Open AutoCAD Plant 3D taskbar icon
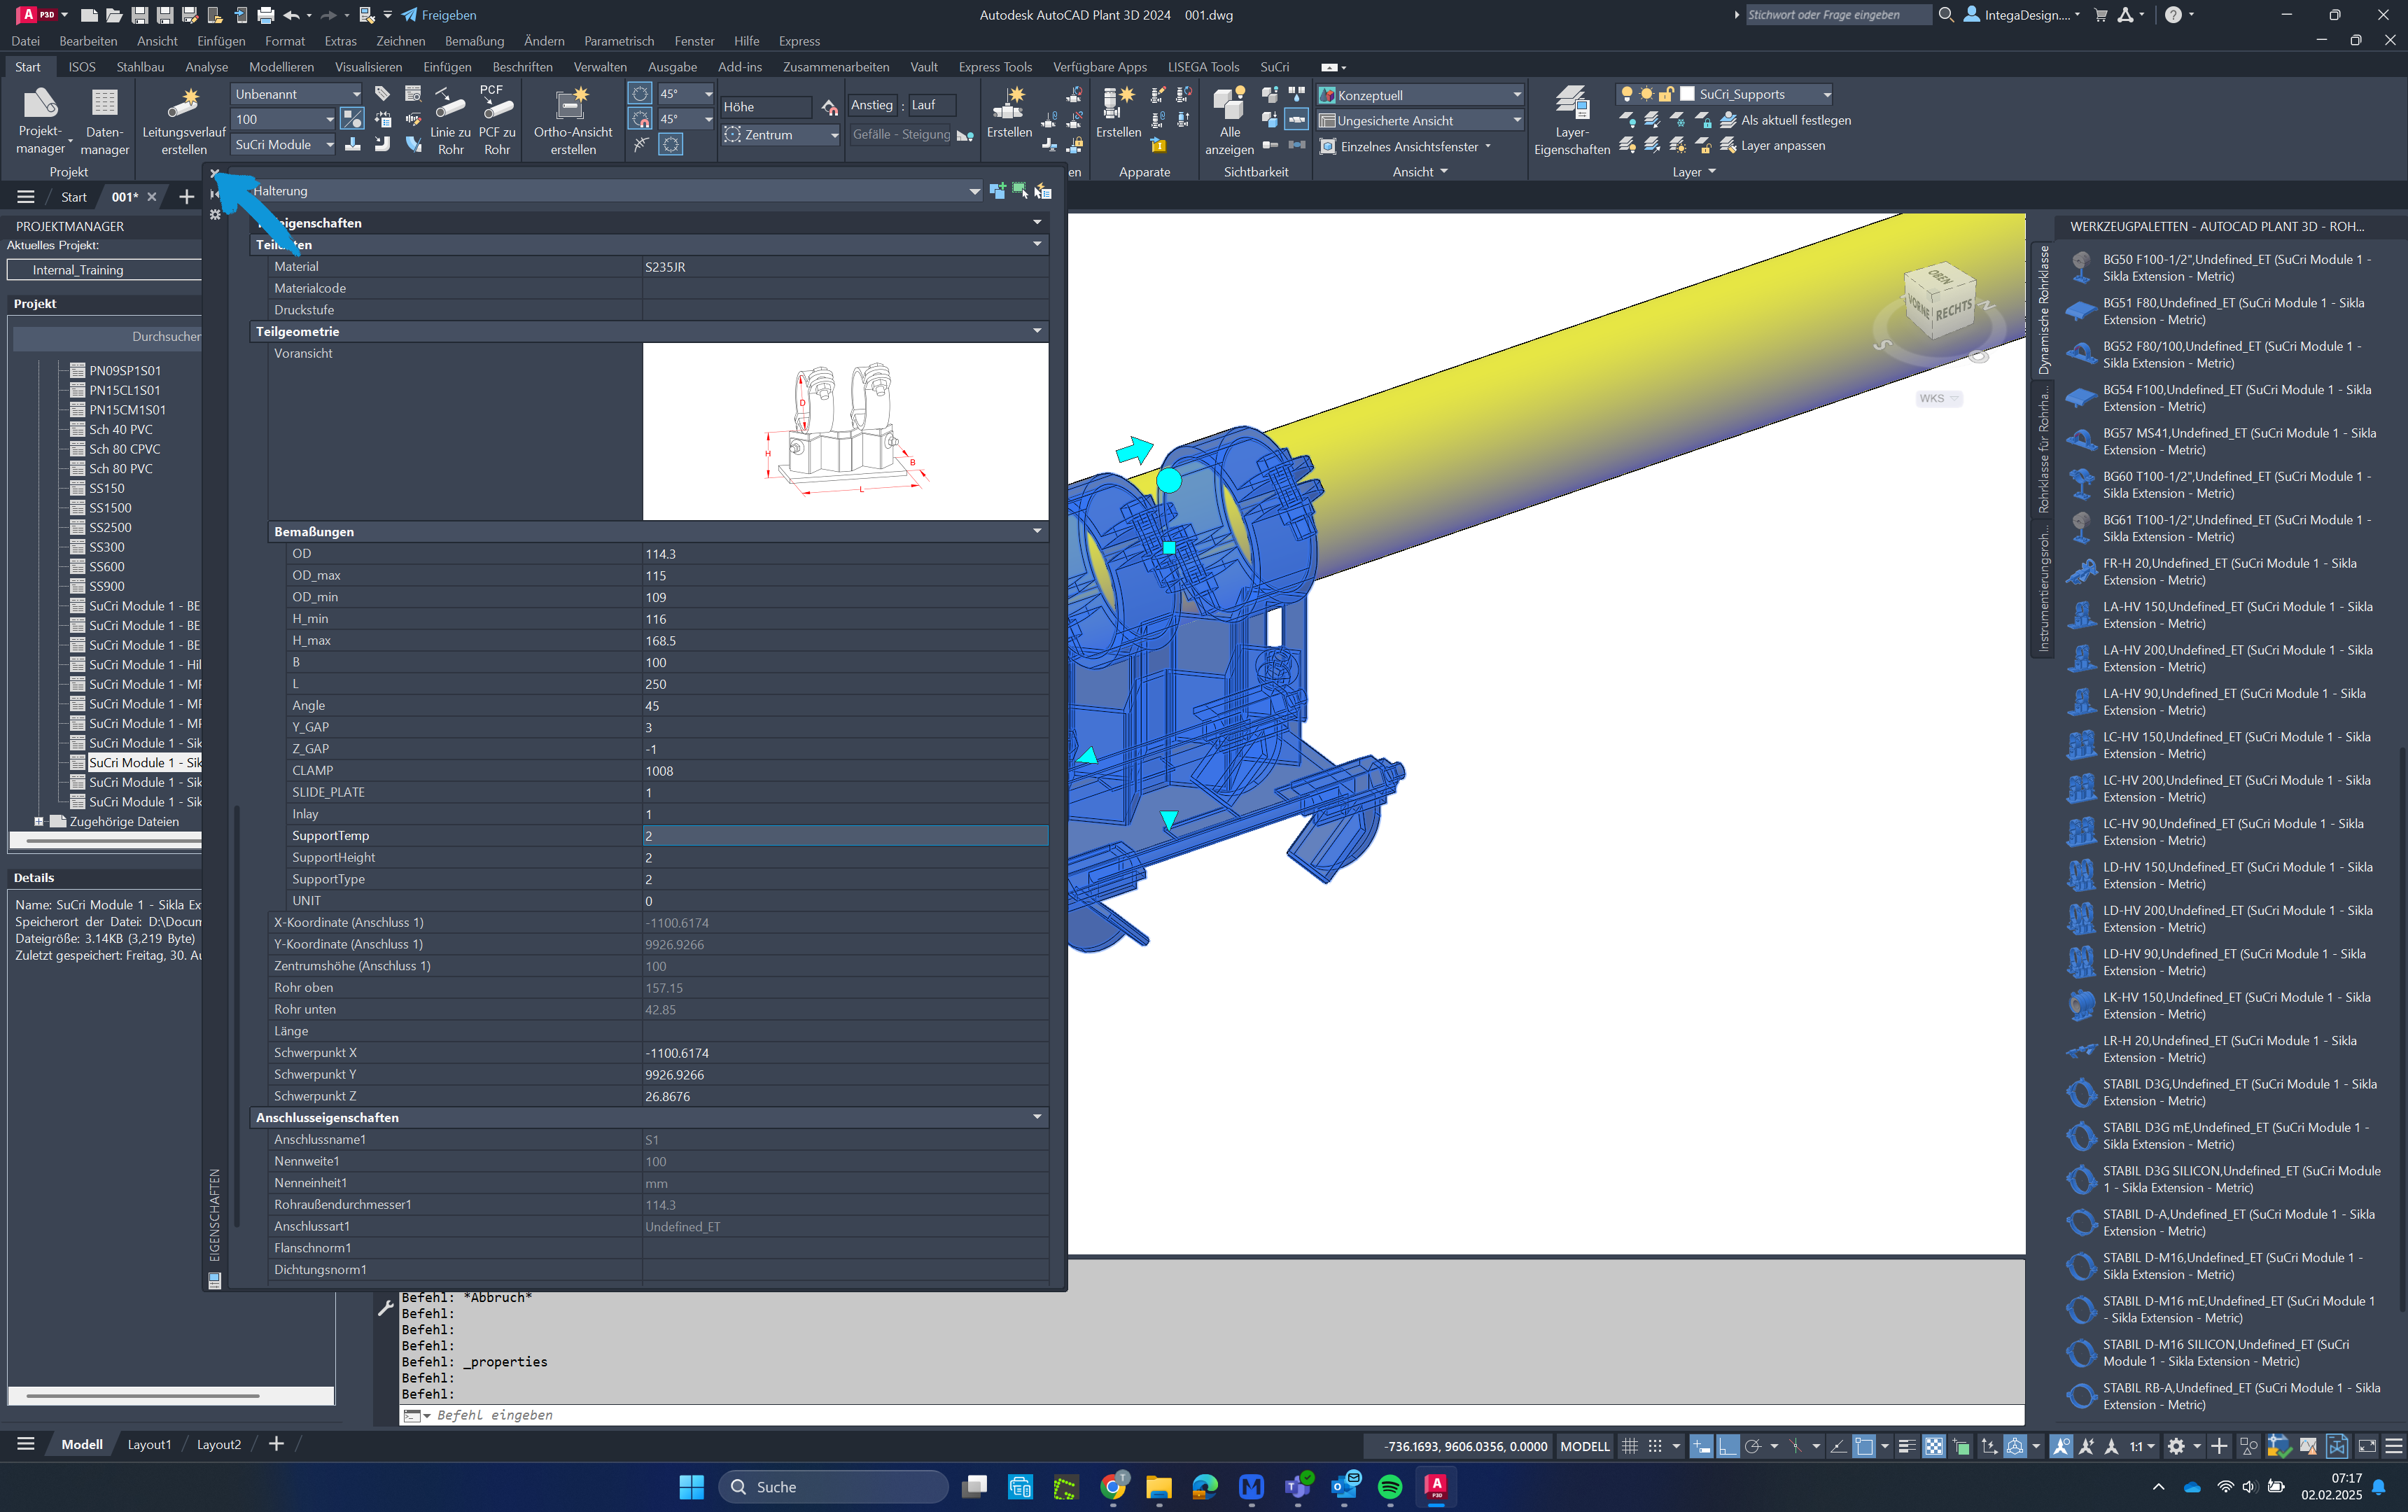The height and width of the screenshot is (1512, 2408). (x=1436, y=1487)
